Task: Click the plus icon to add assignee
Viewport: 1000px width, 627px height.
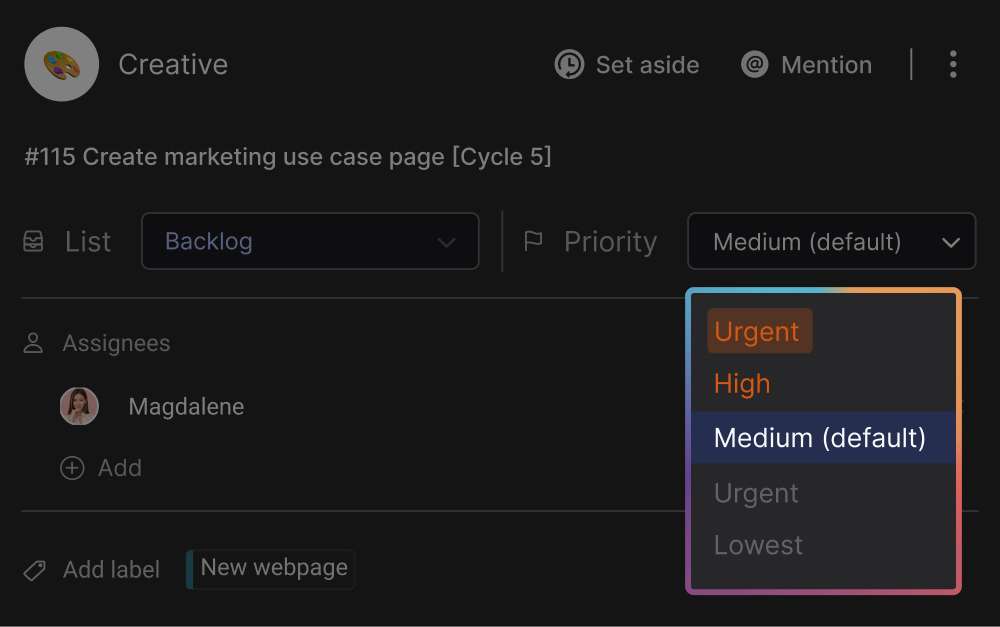Action: tap(72, 468)
